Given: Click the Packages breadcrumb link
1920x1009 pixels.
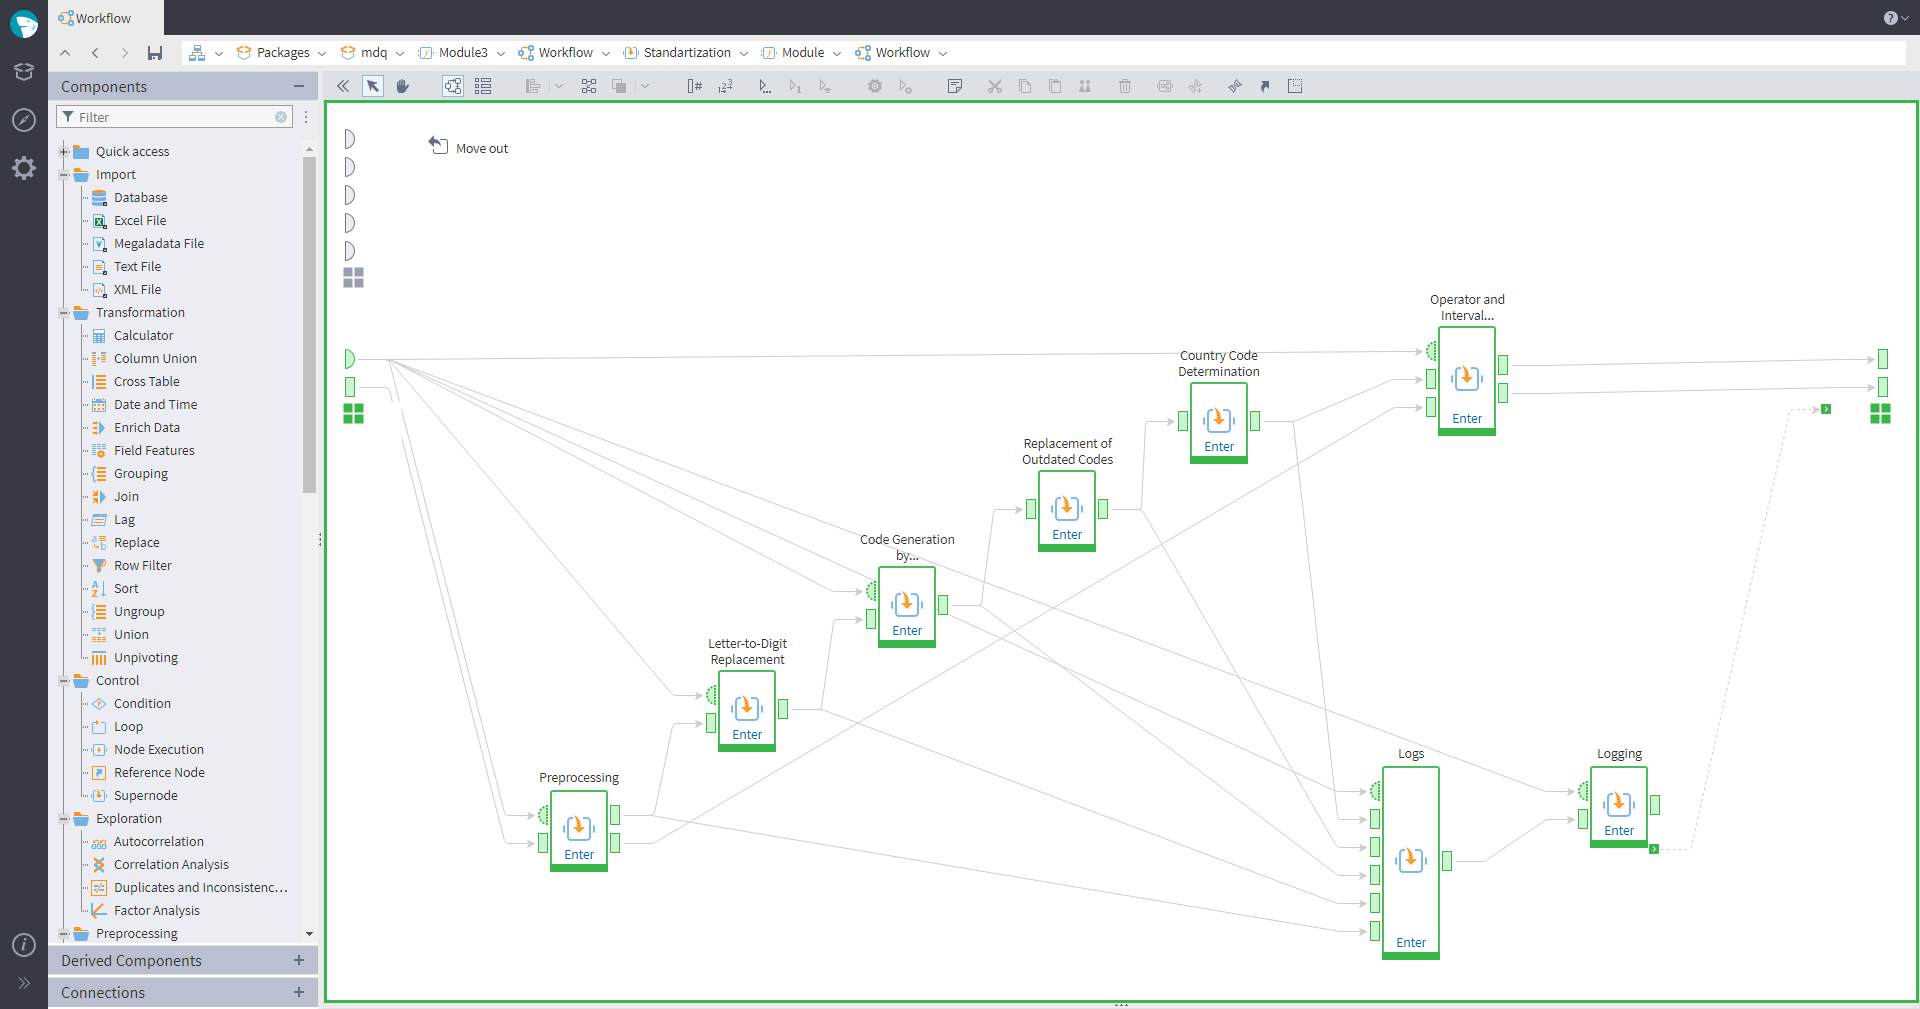Looking at the screenshot, I should tap(282, 53).
